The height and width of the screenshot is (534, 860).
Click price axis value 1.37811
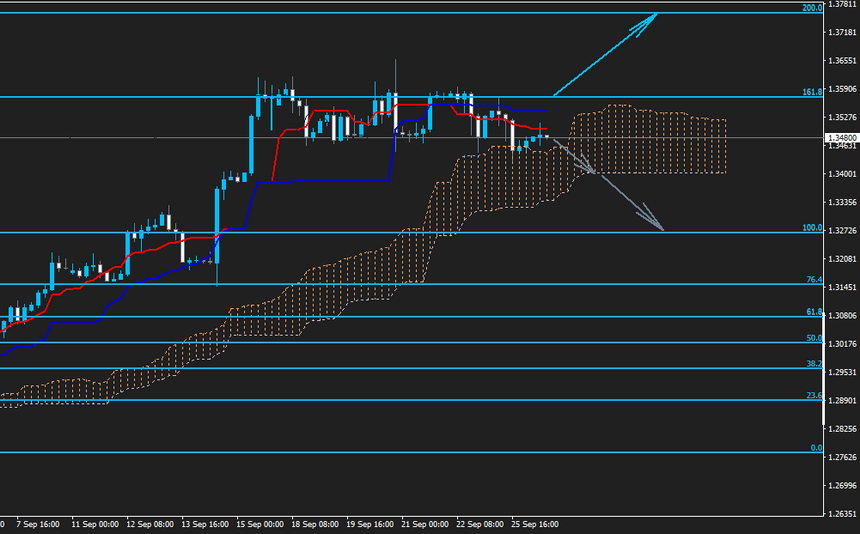(x=842, y=4)
